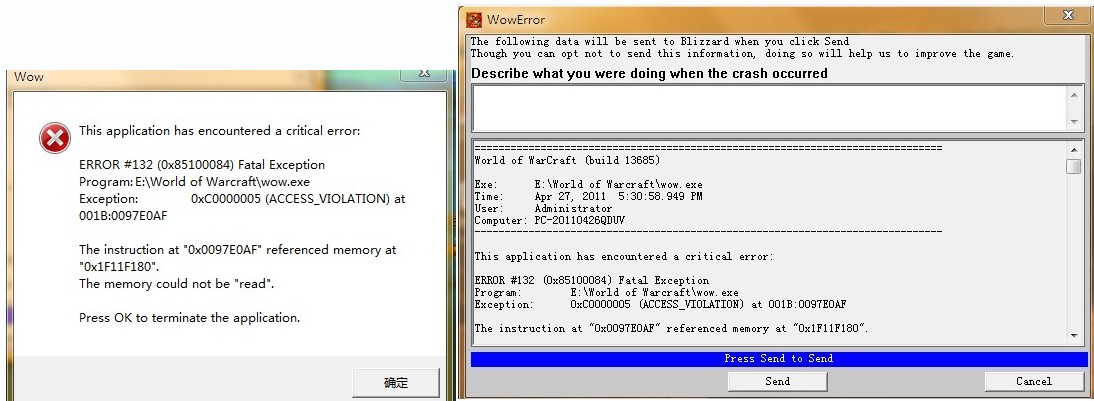Click the 确定 button in Wow dialog
This screenshot has width=1094, height=401.
coord(396,383)
